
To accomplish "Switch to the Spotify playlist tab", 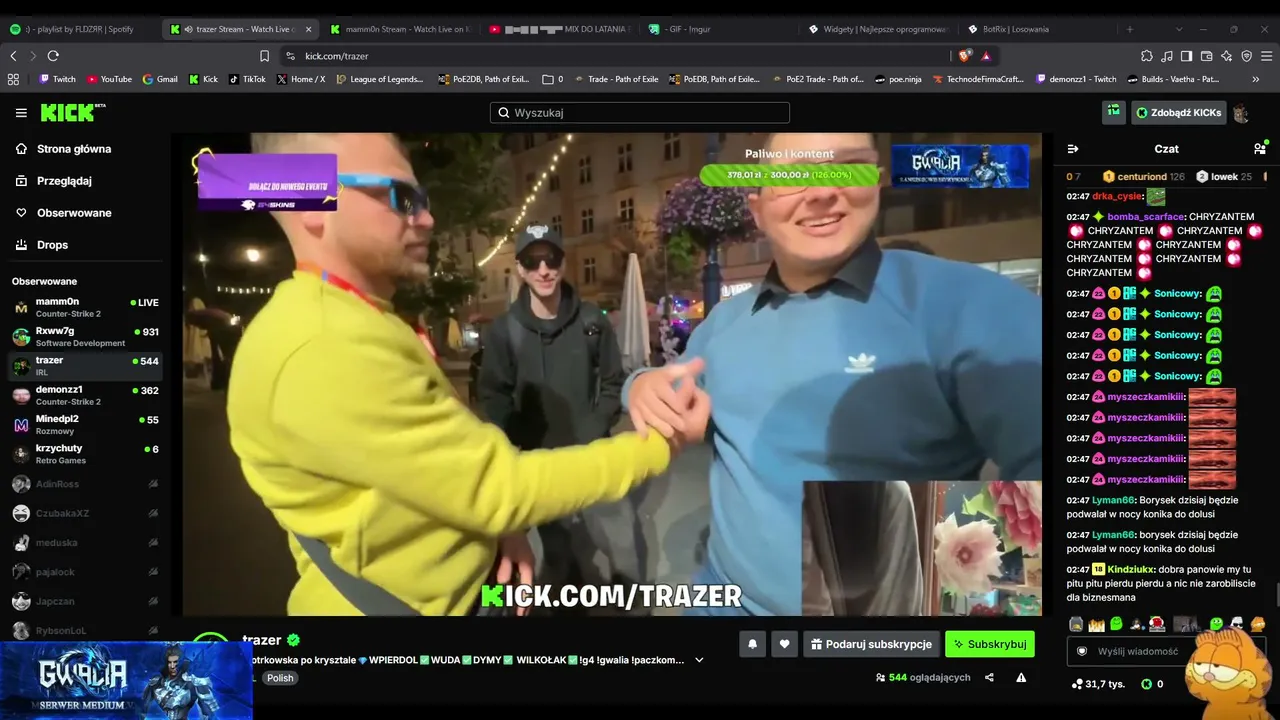I will click(78, 29).
